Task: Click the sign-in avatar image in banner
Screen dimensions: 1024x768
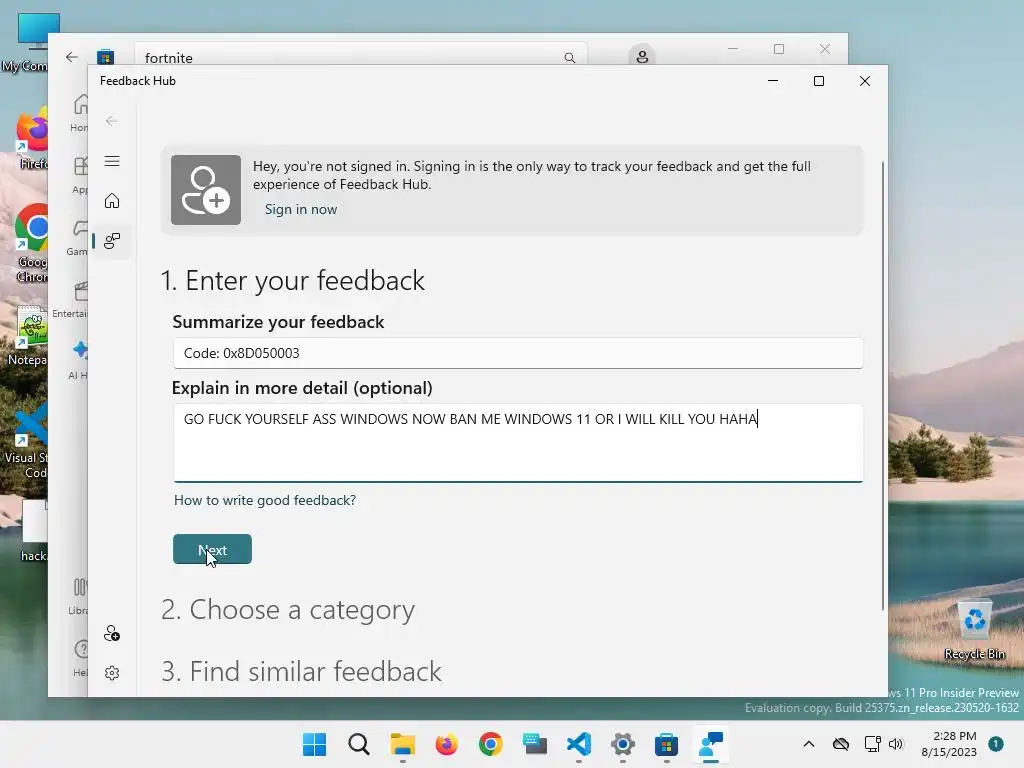Action: tap(206, 190)
